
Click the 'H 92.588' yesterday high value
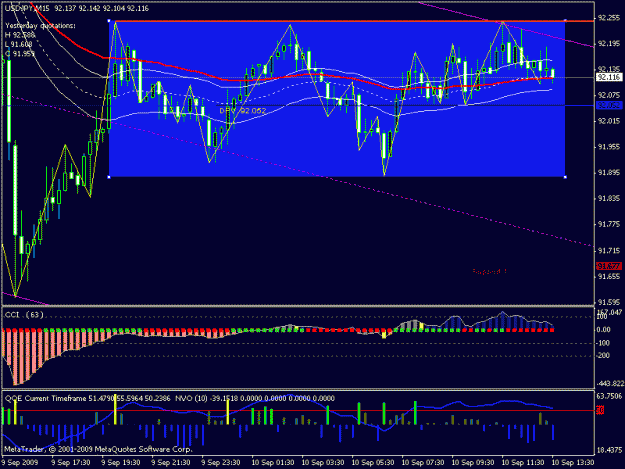click(20, 35)
